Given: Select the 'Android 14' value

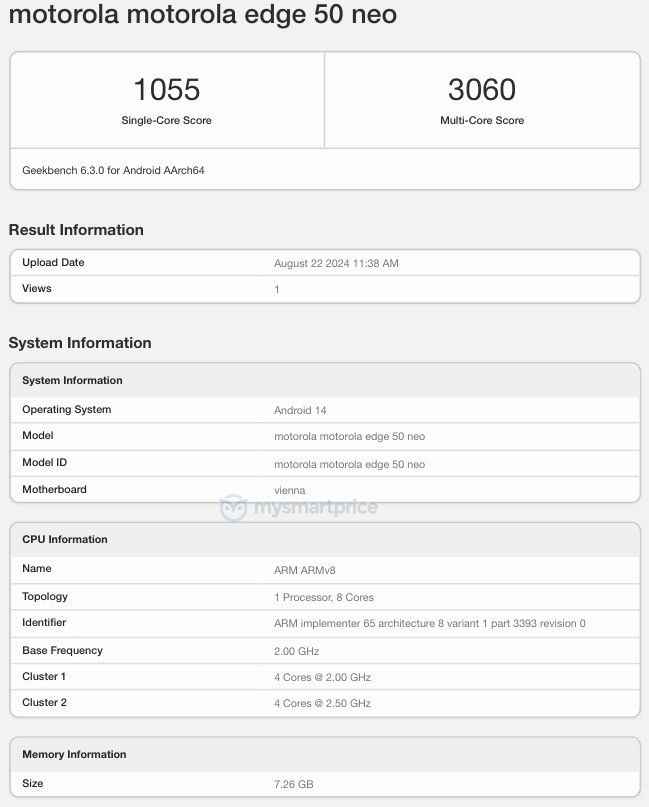Looking at the screenshot, I should point(300,411).
